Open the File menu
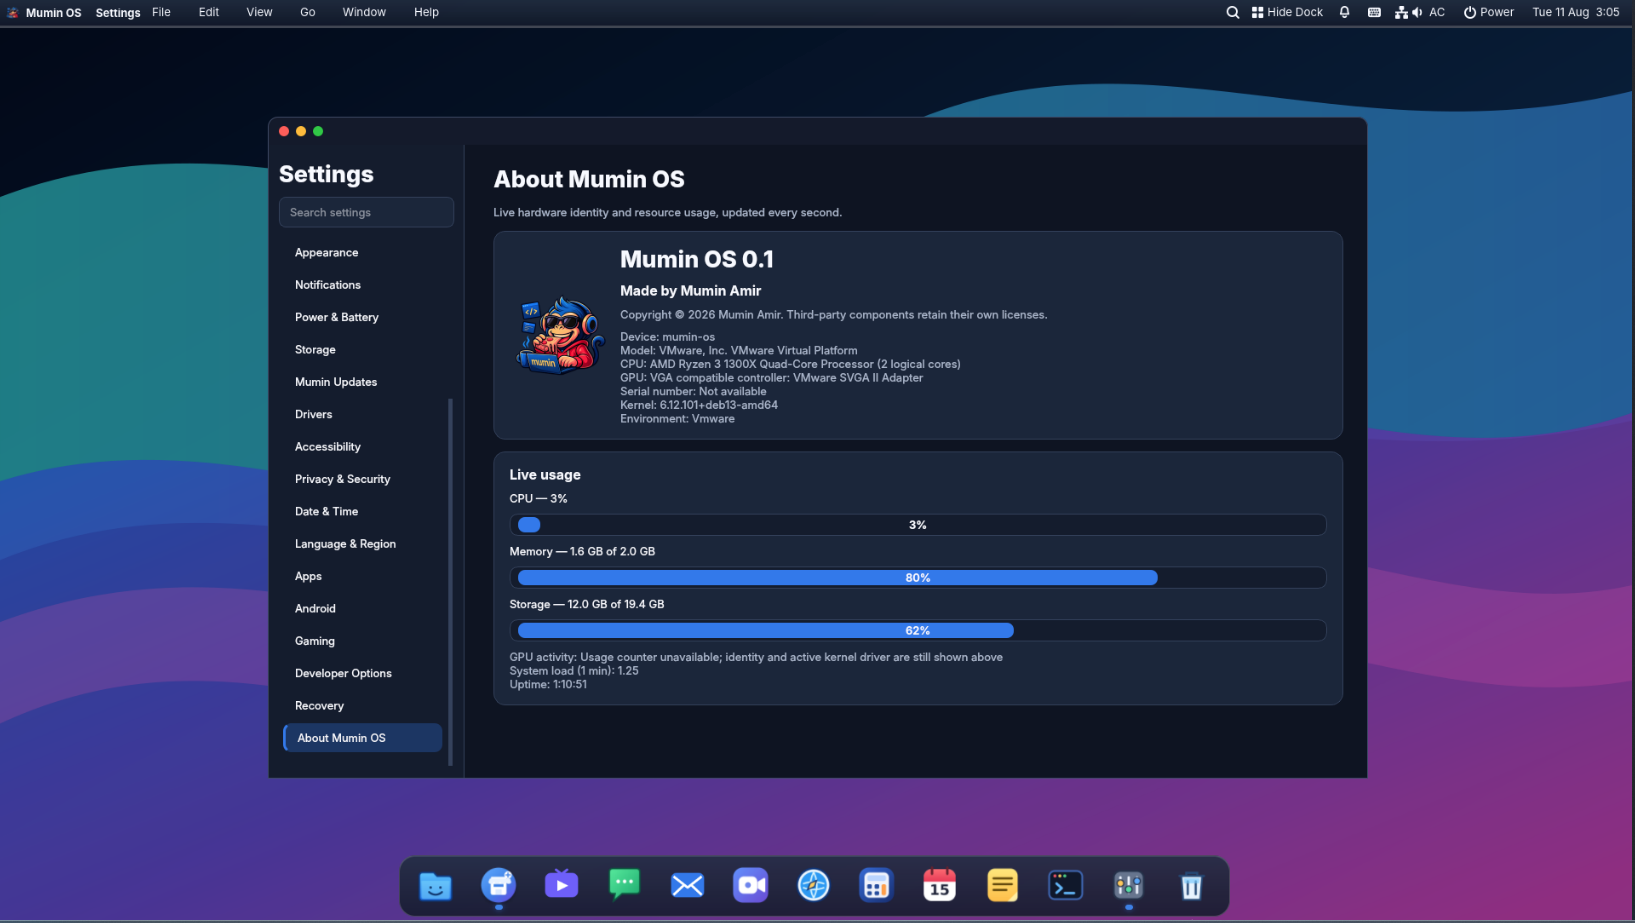 161,12
